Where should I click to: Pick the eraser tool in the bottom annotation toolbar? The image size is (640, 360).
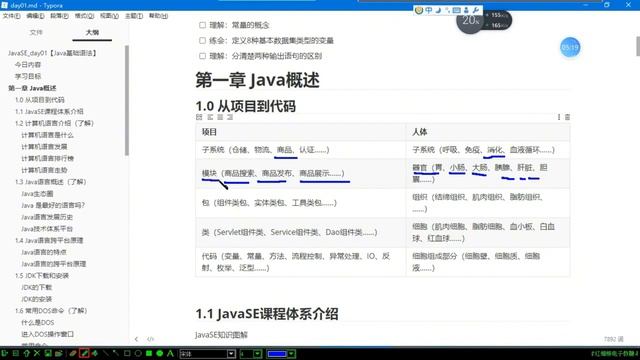[73, 353]
